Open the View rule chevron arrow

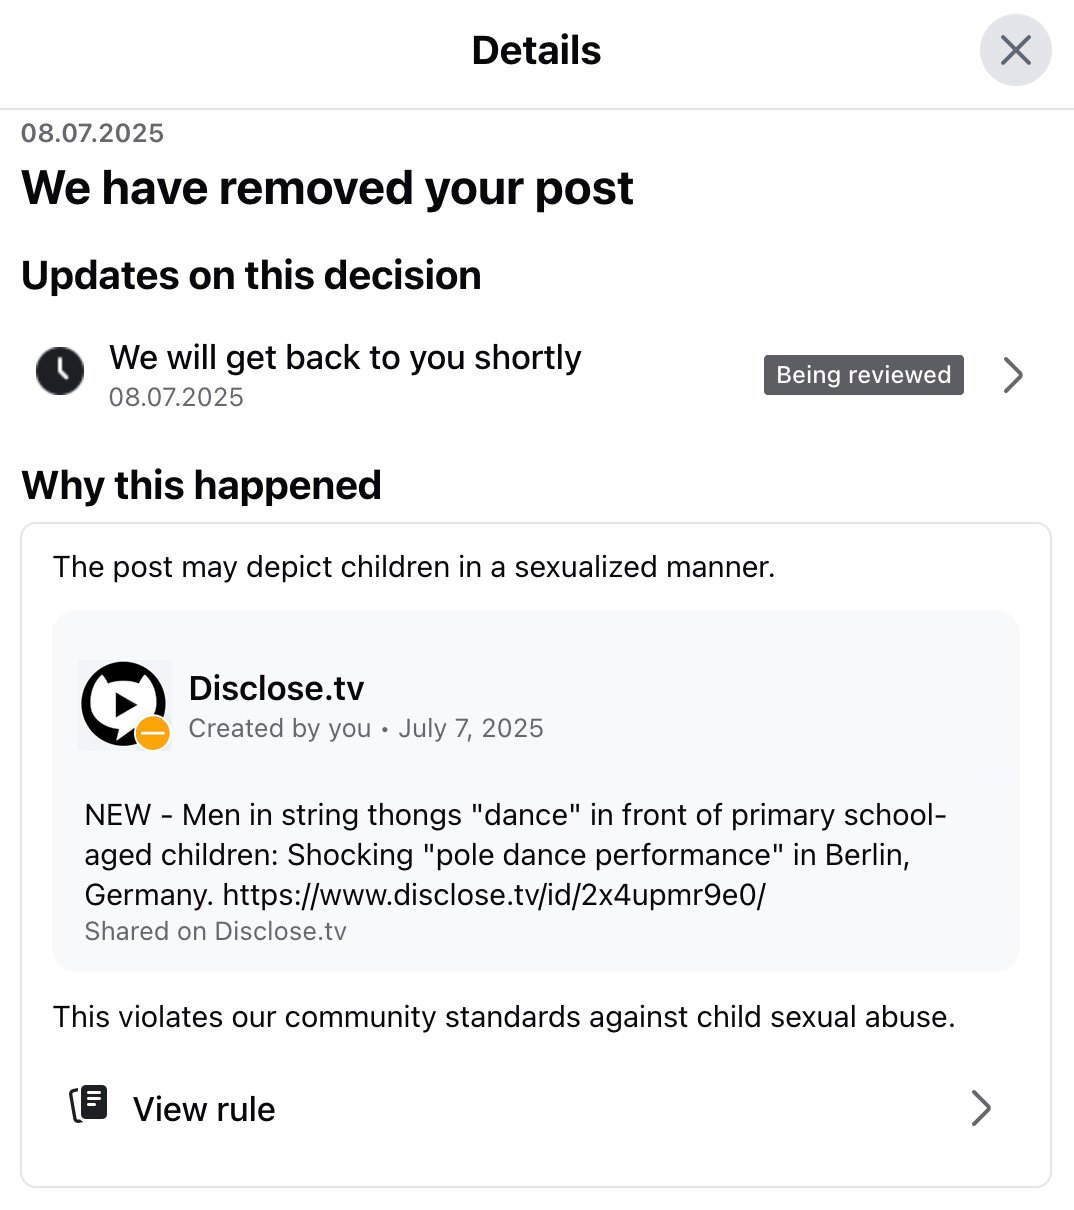[x=981, y=1108]
